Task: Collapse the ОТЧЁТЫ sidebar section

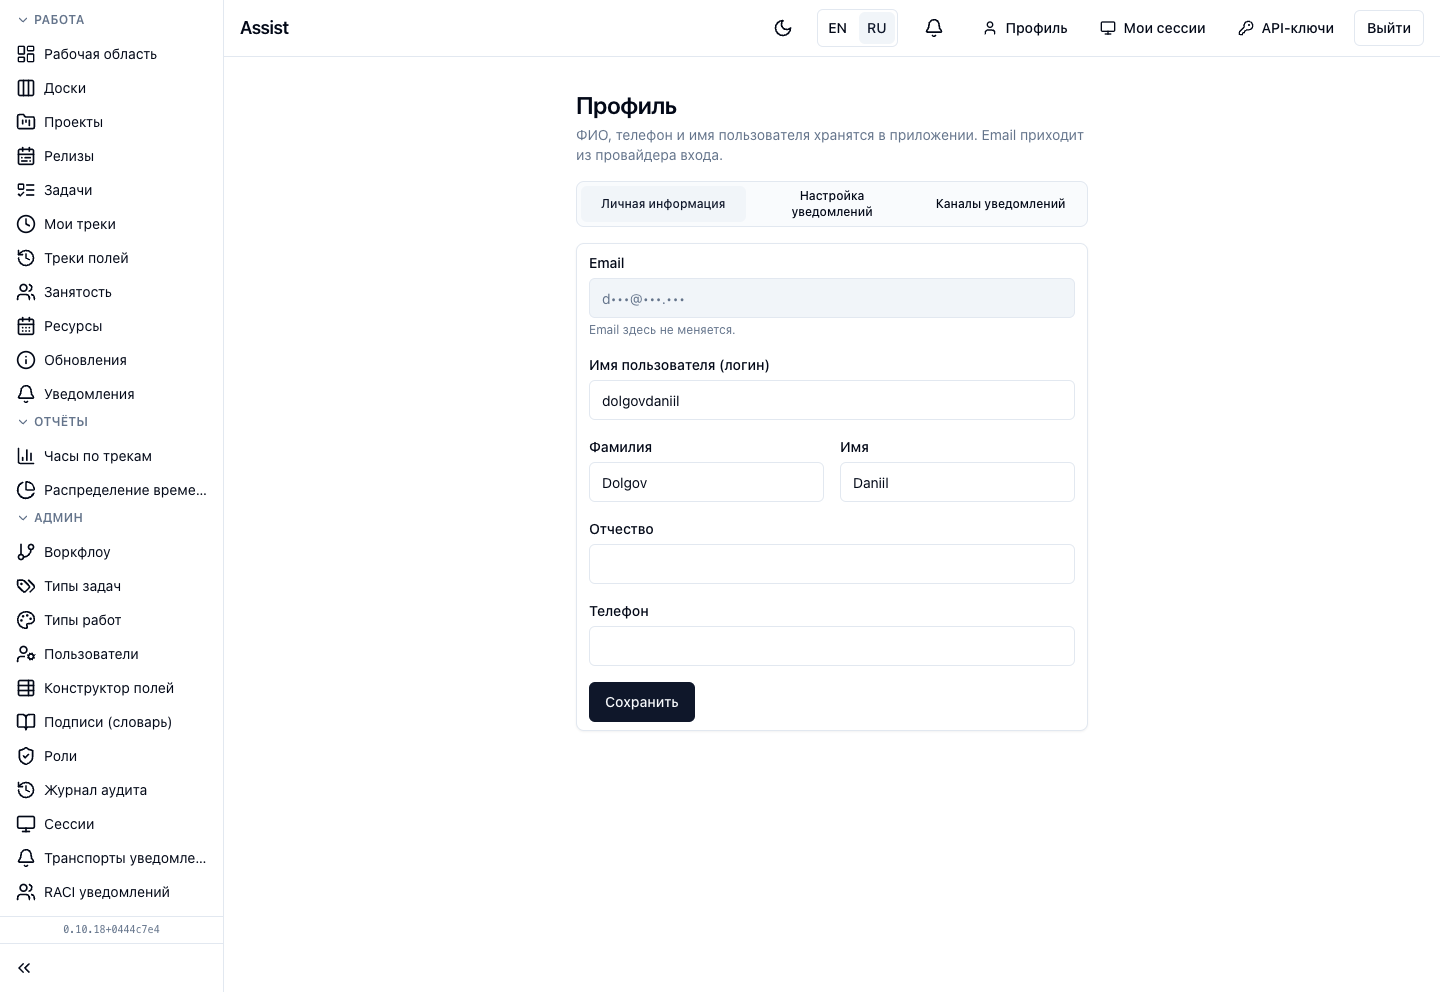Action: pyautogui.click(x=53, y=422)
